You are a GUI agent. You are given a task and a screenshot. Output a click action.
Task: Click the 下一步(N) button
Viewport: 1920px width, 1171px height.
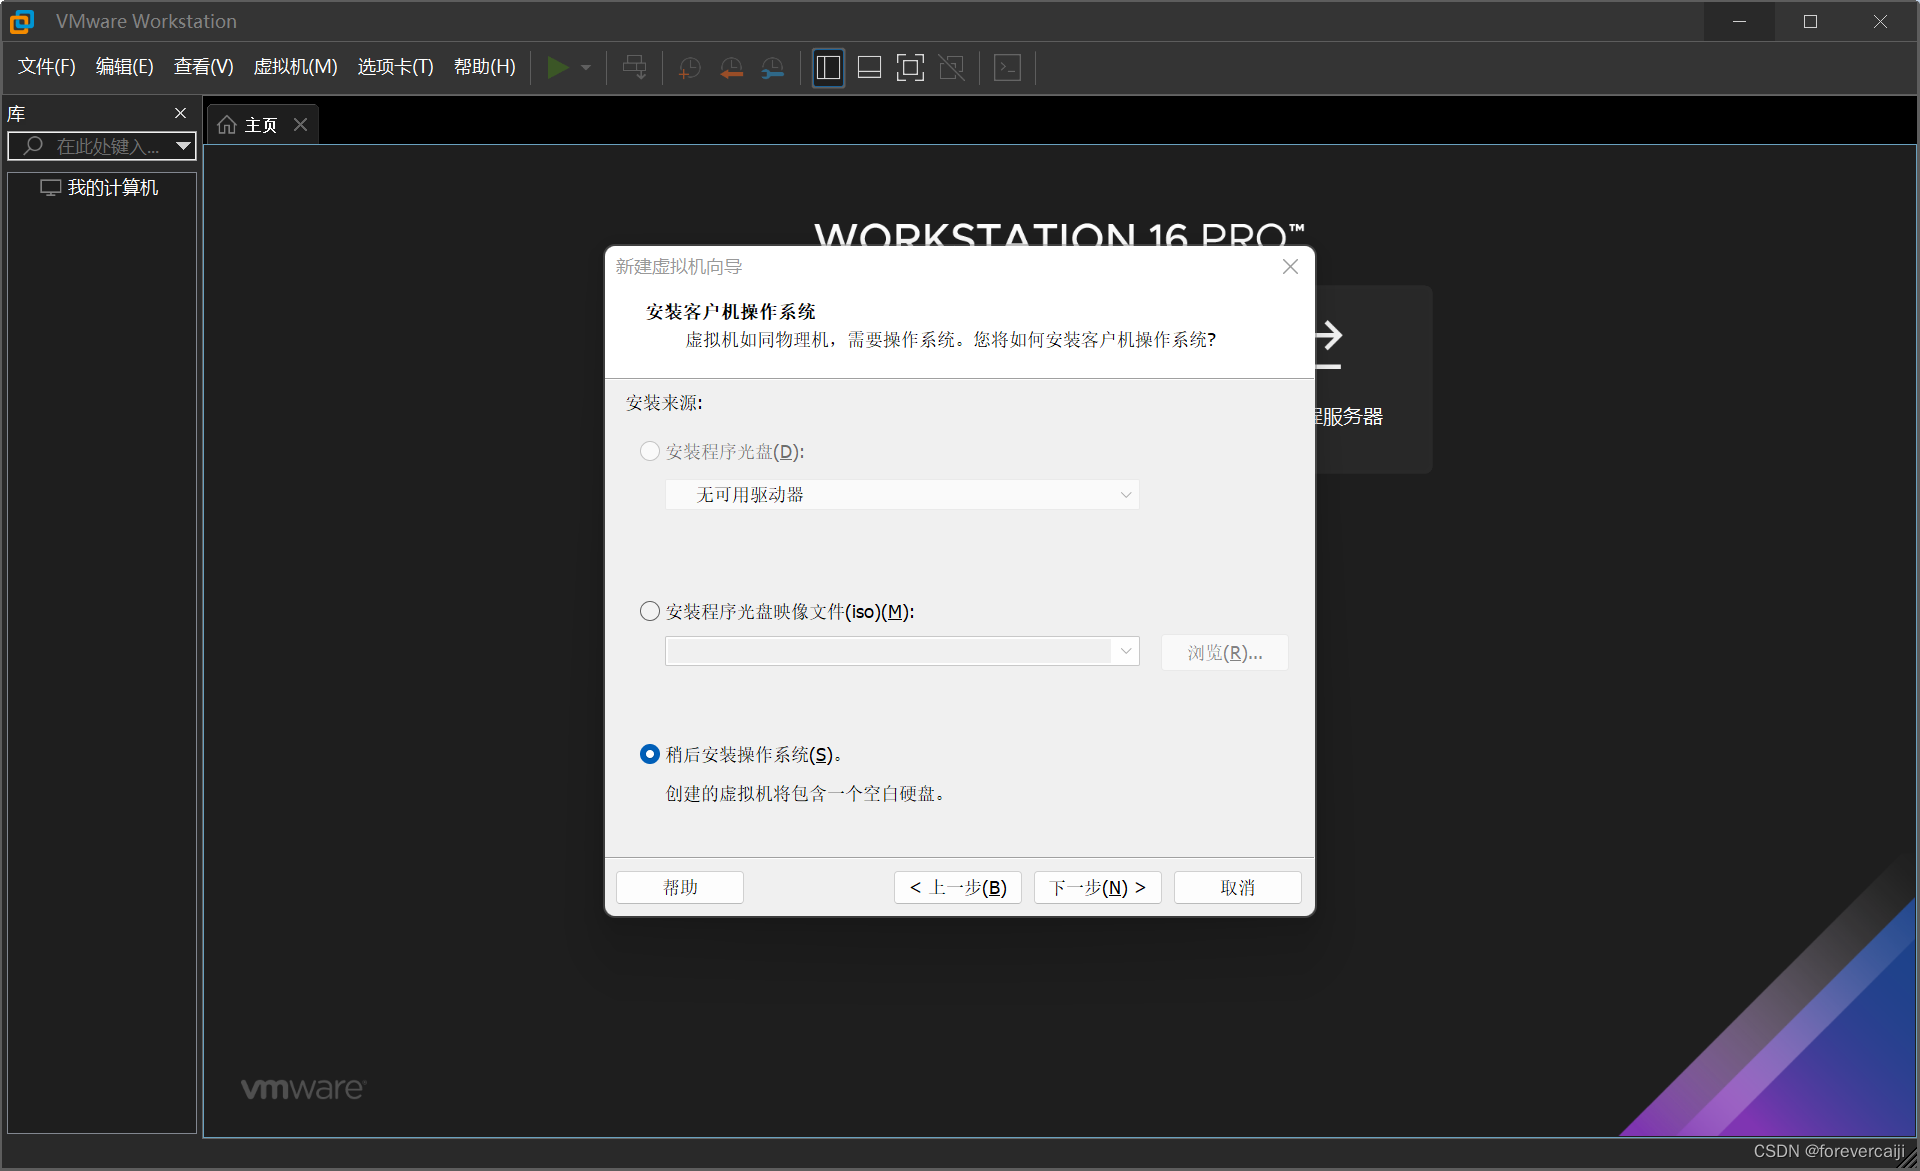point(1097,887)
